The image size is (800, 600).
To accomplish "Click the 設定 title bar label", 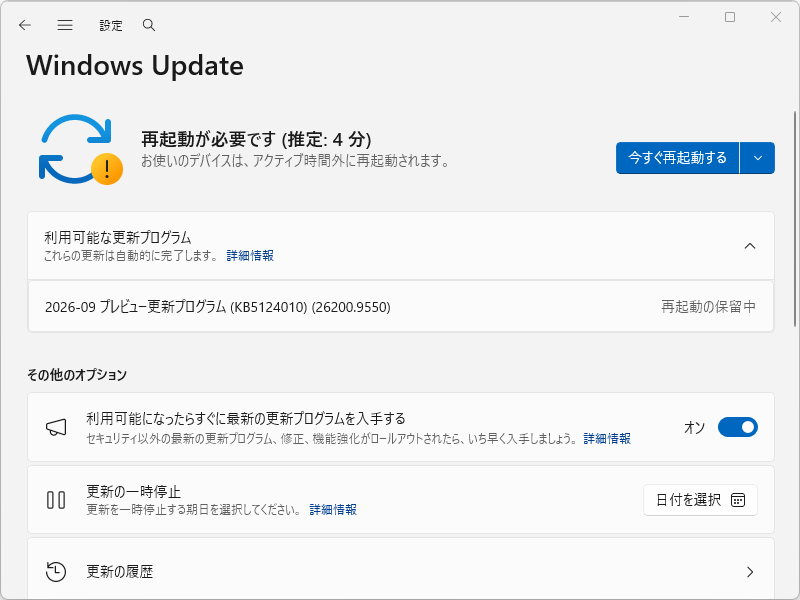I will (x=111, y=26).
